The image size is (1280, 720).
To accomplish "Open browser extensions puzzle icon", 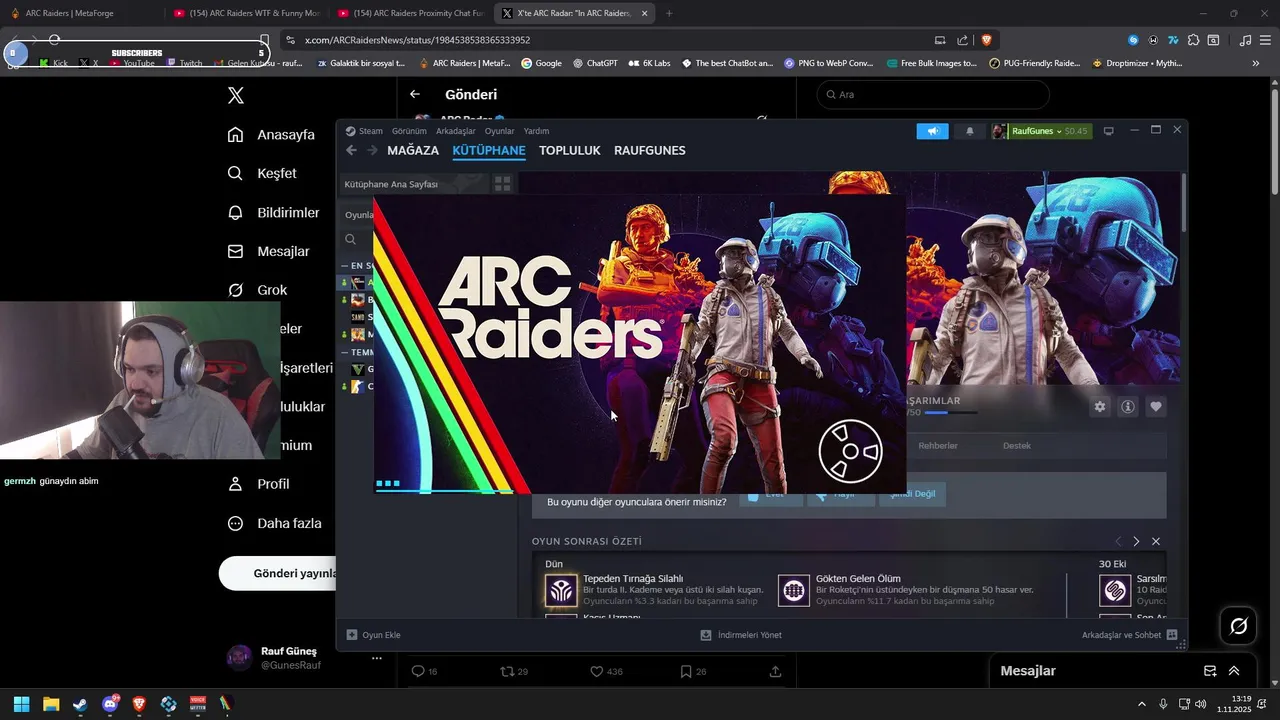I will (1193, 40).
